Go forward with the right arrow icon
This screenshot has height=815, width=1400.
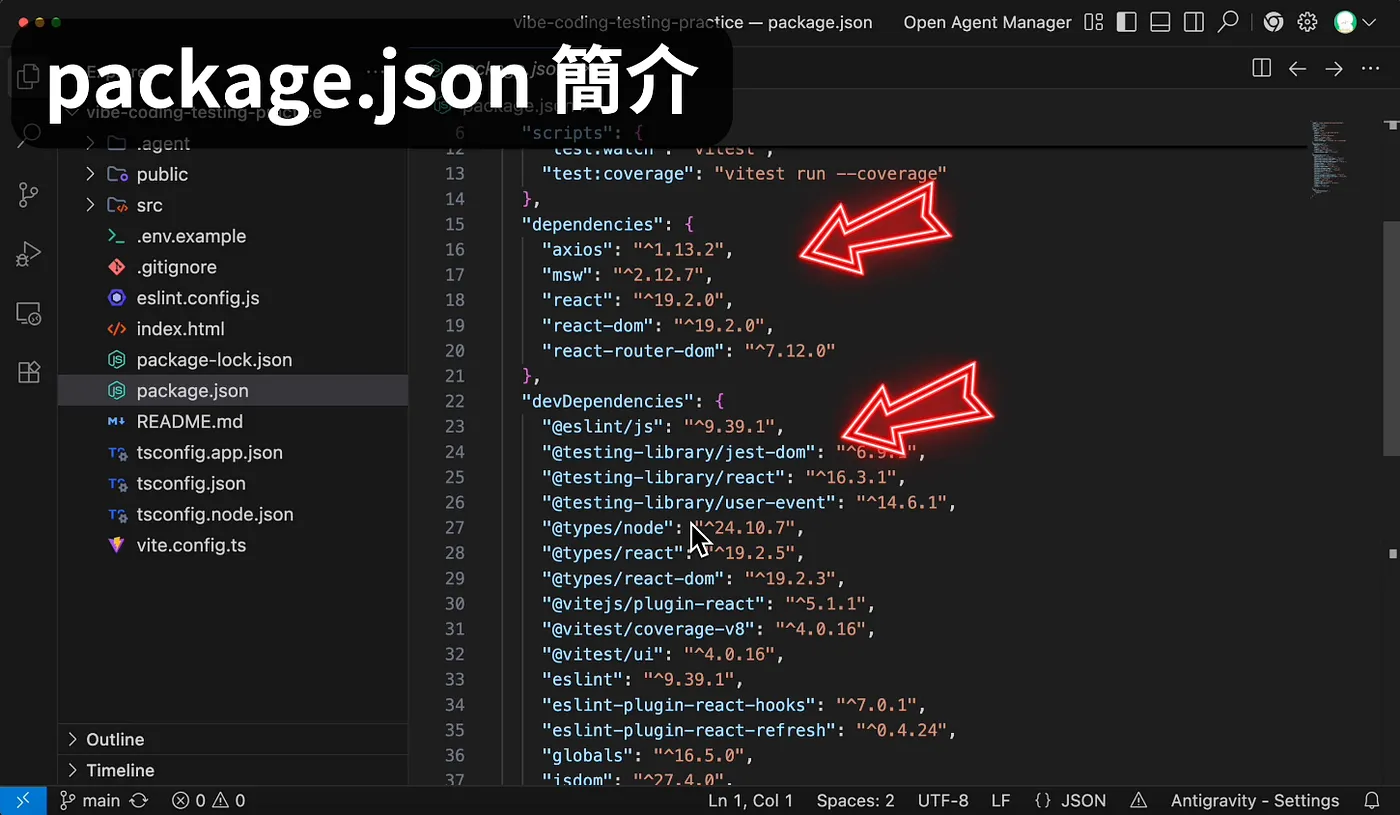tap(1333, 68)
